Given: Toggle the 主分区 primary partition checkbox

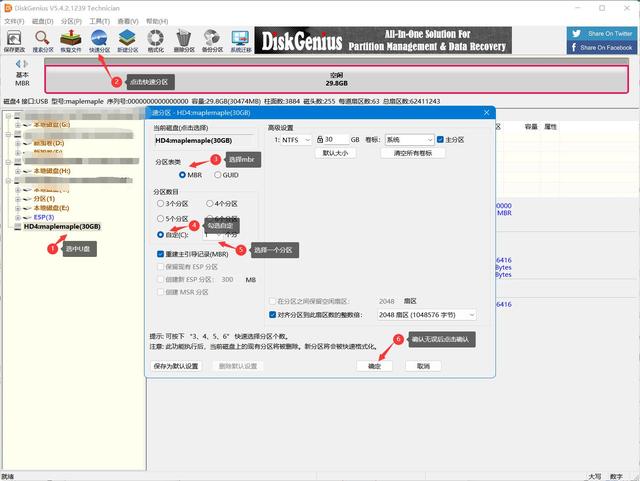Looking at the screenshot, I should click(x=440, y=140).
